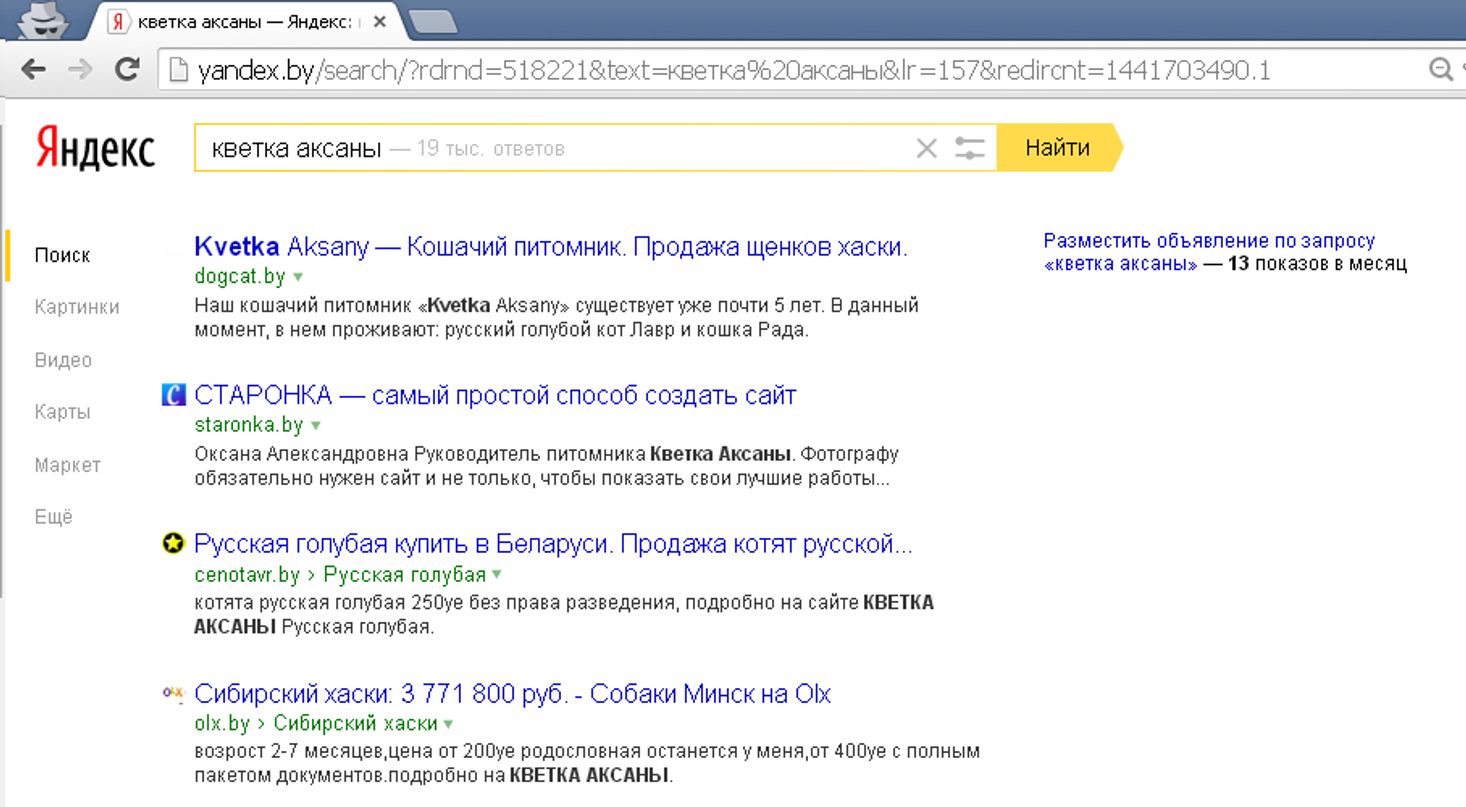Click snippet text about кот Лавр и кошка Рада
The height and width of the screenshot is (807, 1466).
click(501, 330)
